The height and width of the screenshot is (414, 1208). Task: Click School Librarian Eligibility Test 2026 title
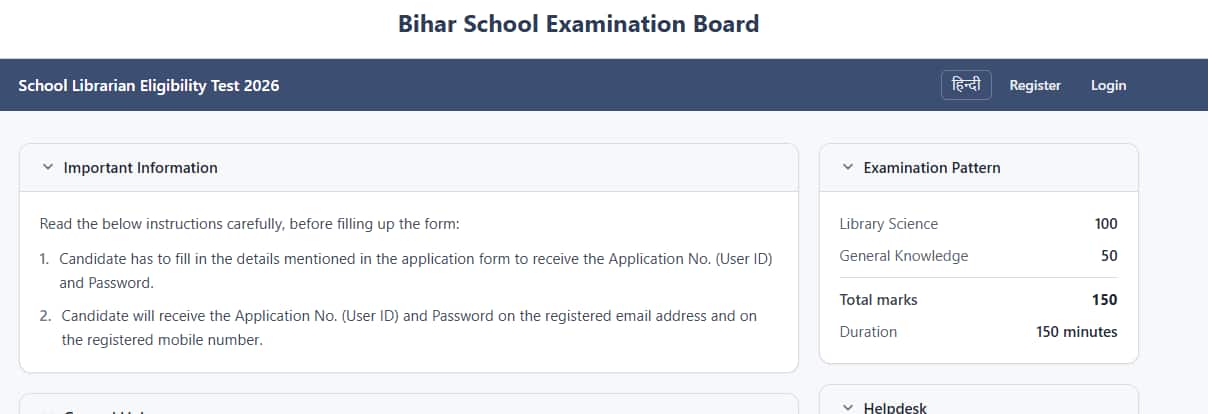click(x=149, y=85)
